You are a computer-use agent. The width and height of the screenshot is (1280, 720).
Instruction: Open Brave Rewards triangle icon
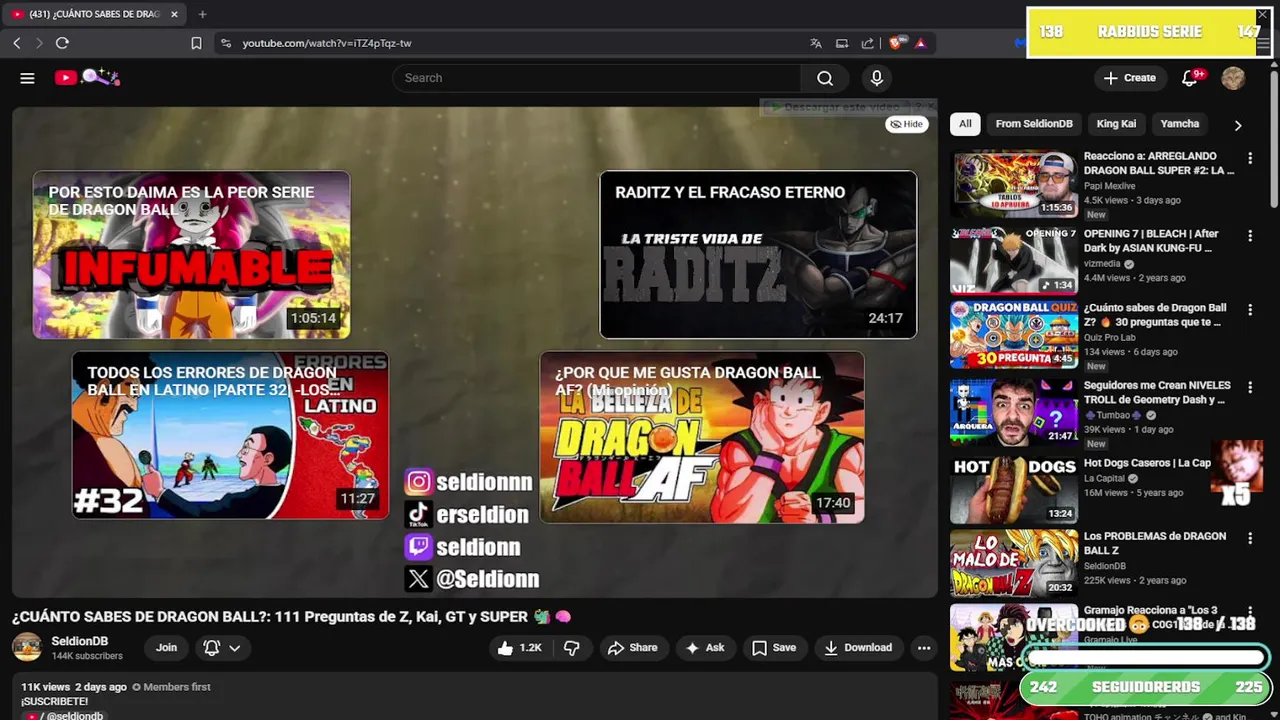pos(920,43)
